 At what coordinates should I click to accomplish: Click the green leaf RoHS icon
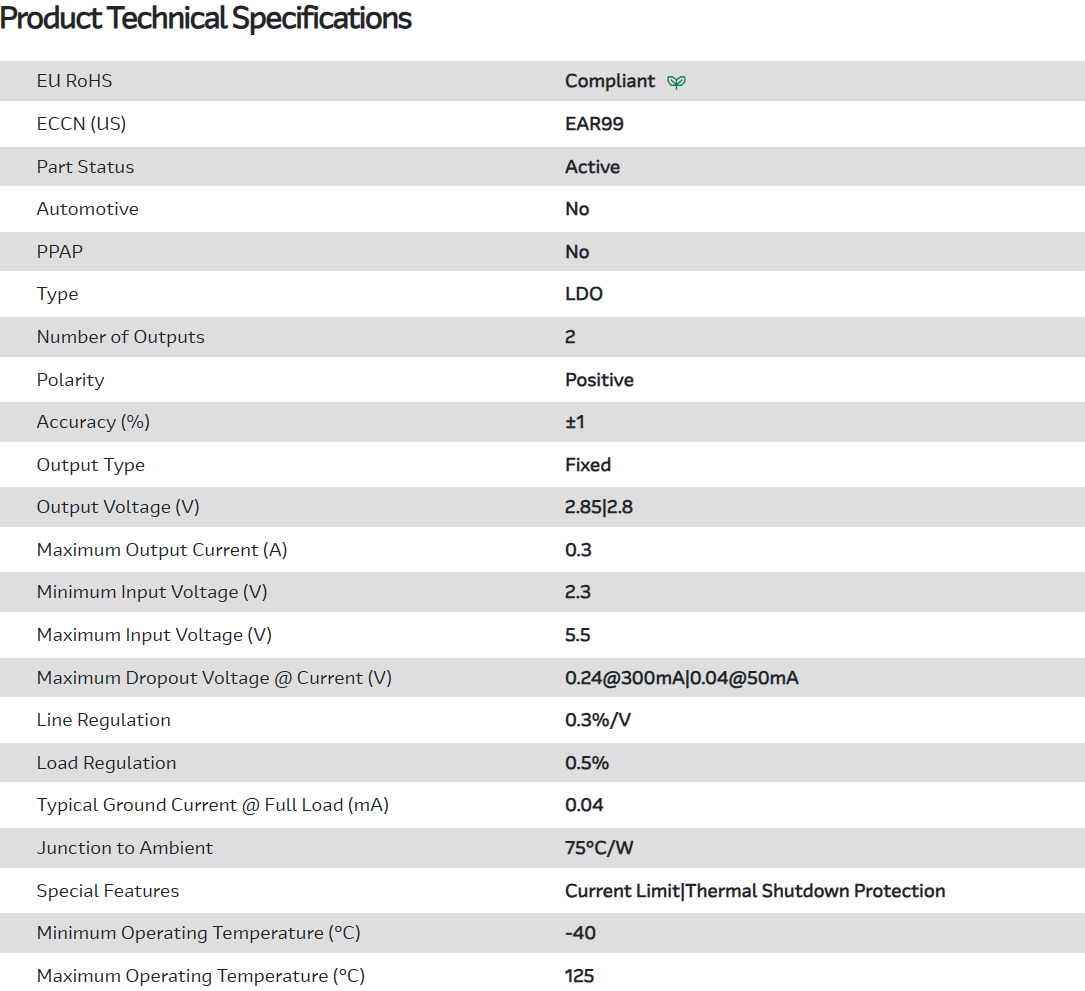(677, 82)
